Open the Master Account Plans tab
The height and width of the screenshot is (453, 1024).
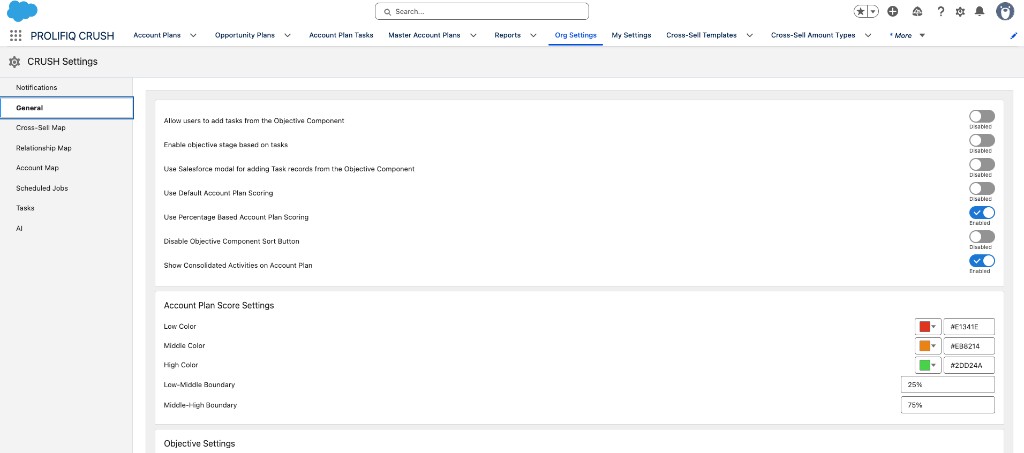coord(424,36)
